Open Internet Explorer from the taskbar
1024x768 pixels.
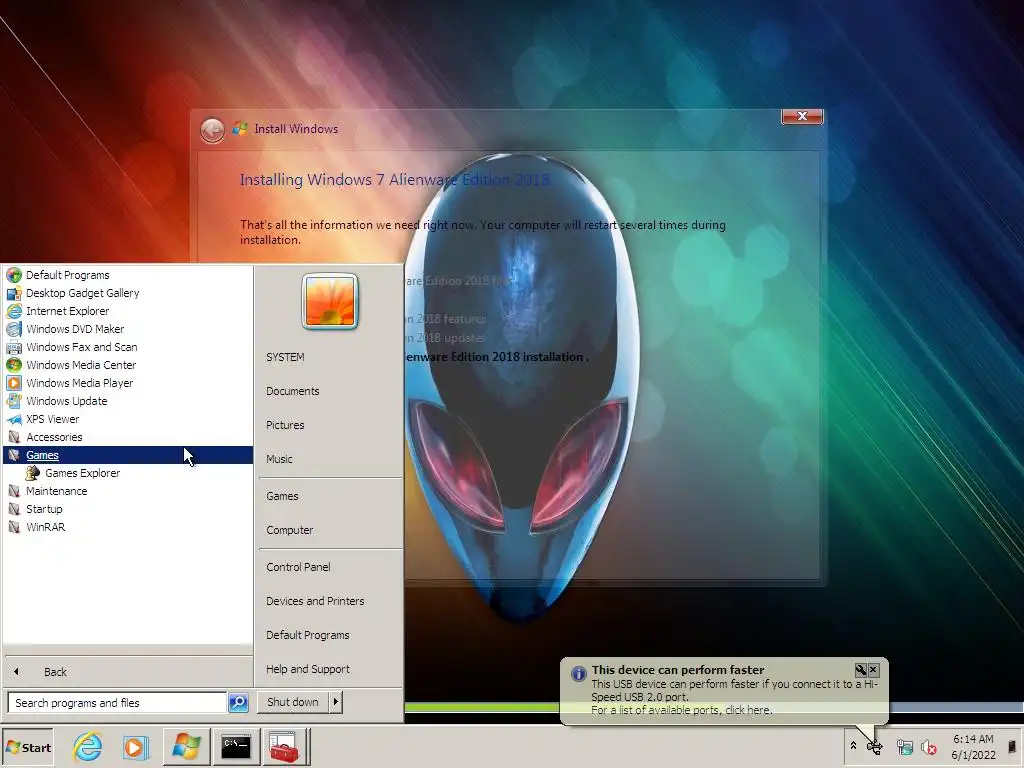pyautogui.click(x=88, y=746)
